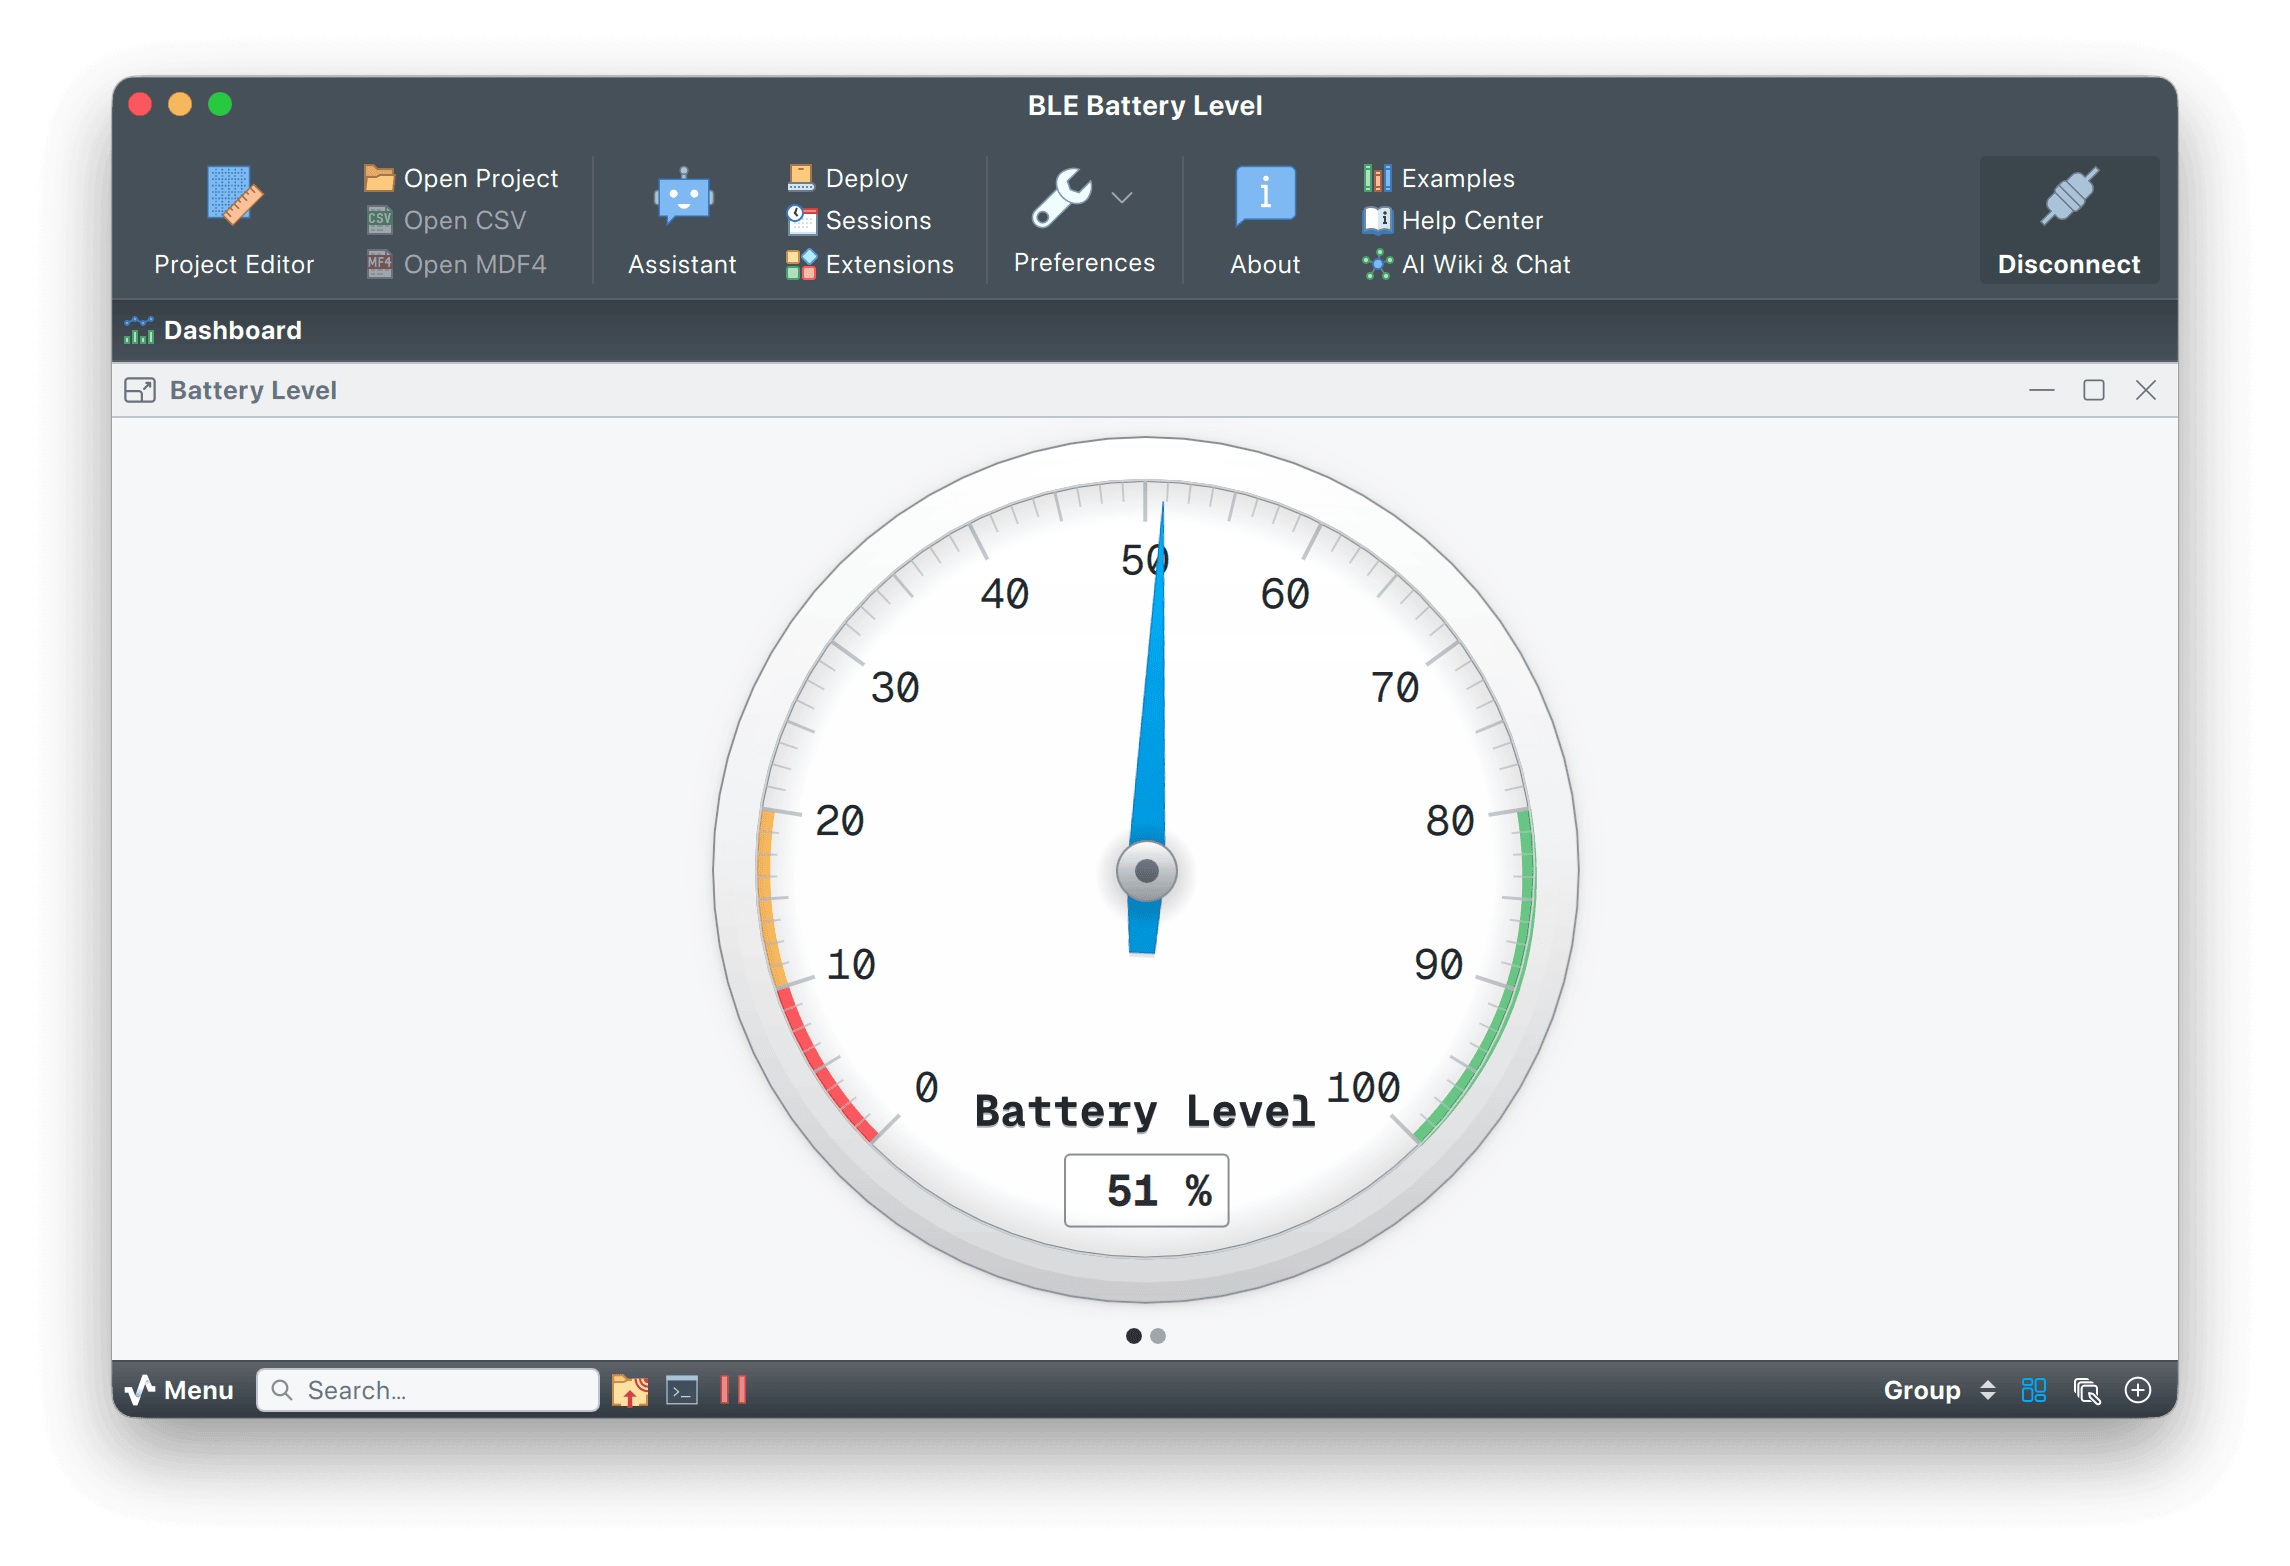Click the Battery Level gauge caption
2290x1566 pixels.
click(x=1144, y=1111)
